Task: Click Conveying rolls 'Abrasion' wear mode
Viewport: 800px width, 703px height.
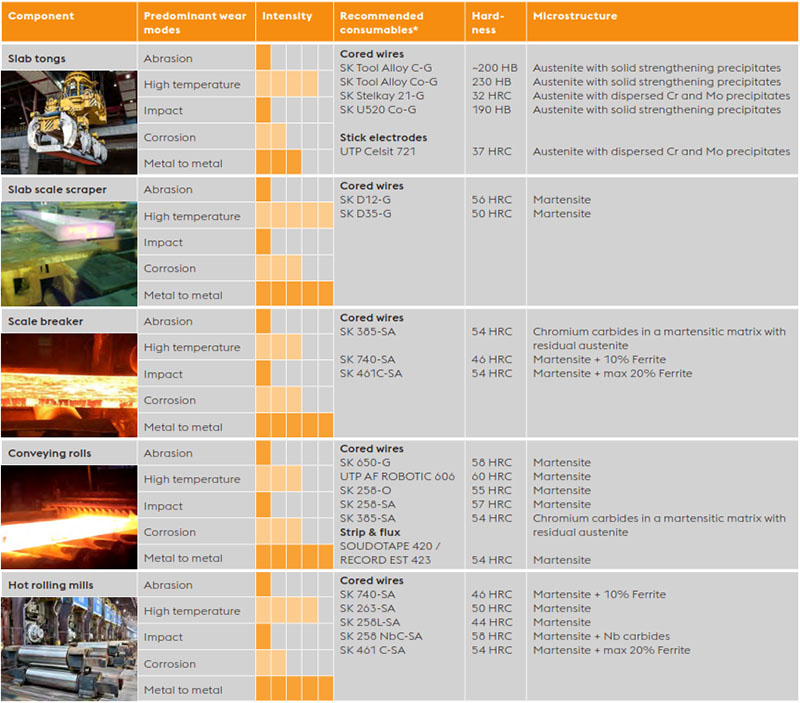Action: [x=168, y=453]
